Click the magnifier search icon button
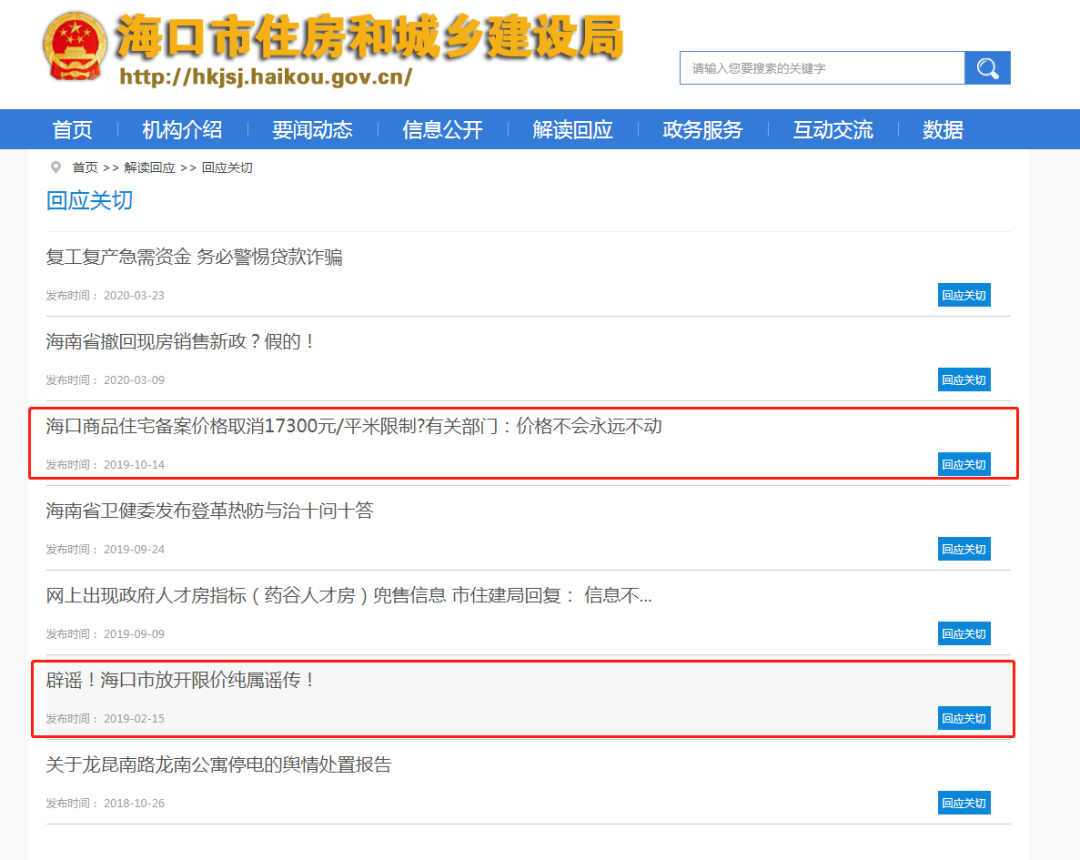Viewport: 1080px width, 860px height. tap(987, 68)
